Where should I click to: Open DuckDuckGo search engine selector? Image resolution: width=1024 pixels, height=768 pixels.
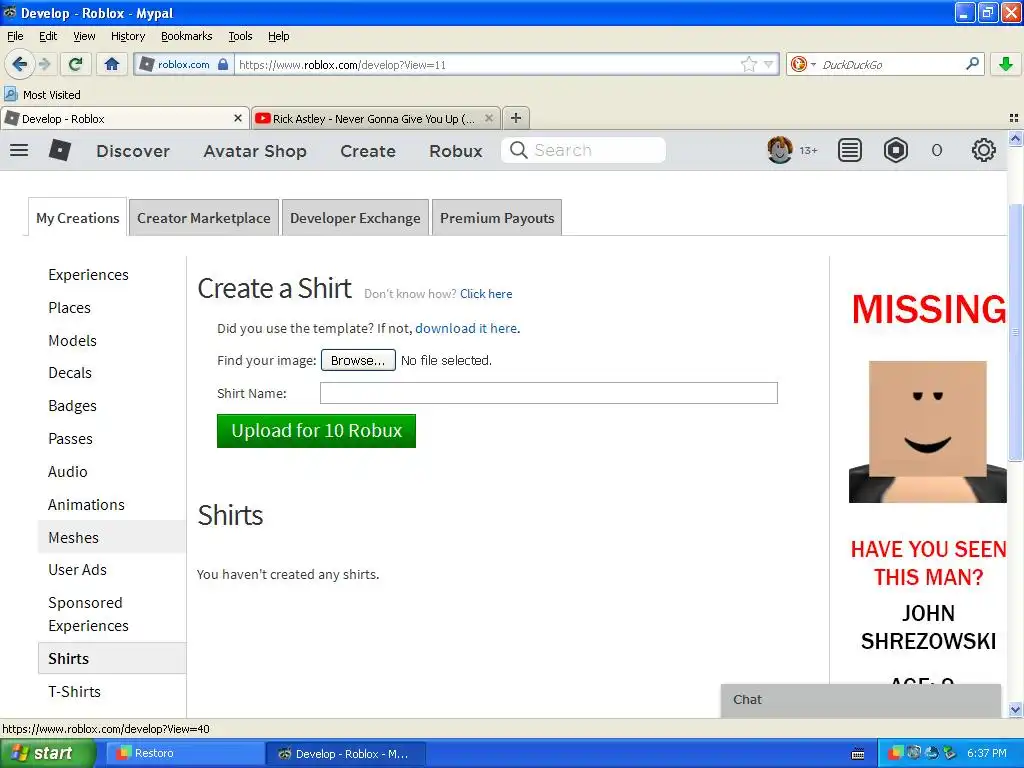tap(803, 64)
